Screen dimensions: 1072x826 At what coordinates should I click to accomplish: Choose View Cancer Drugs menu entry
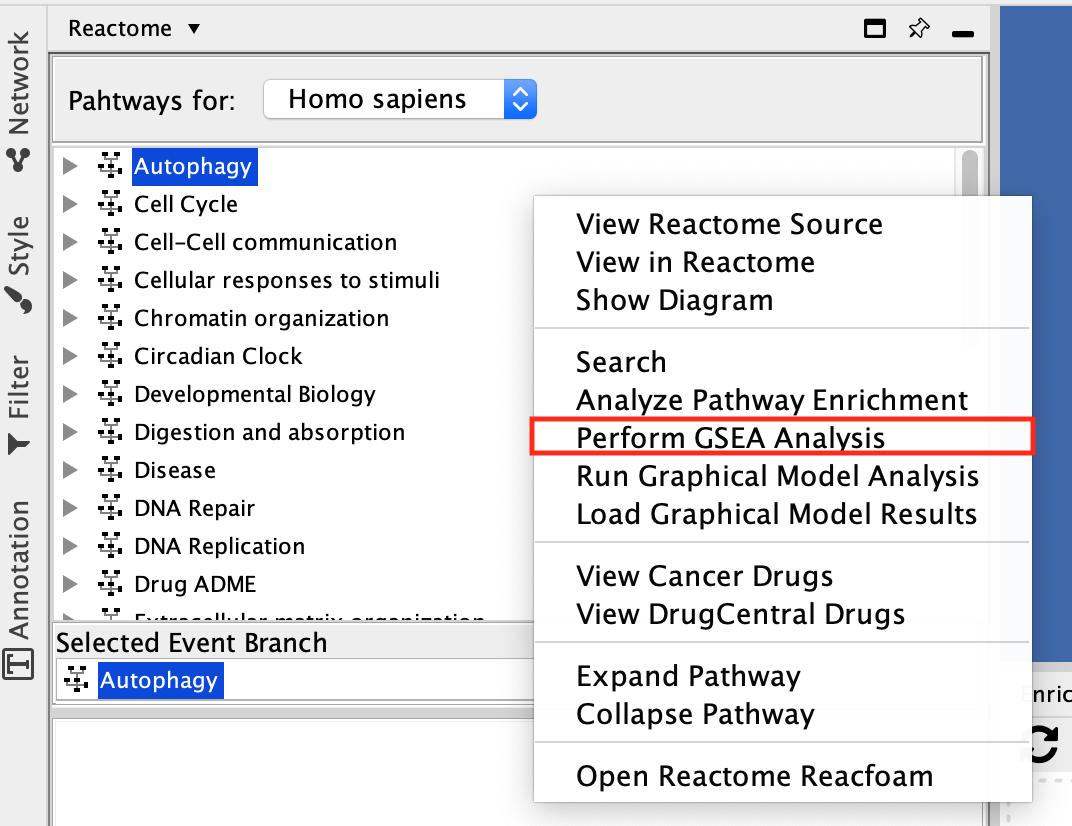704,576
